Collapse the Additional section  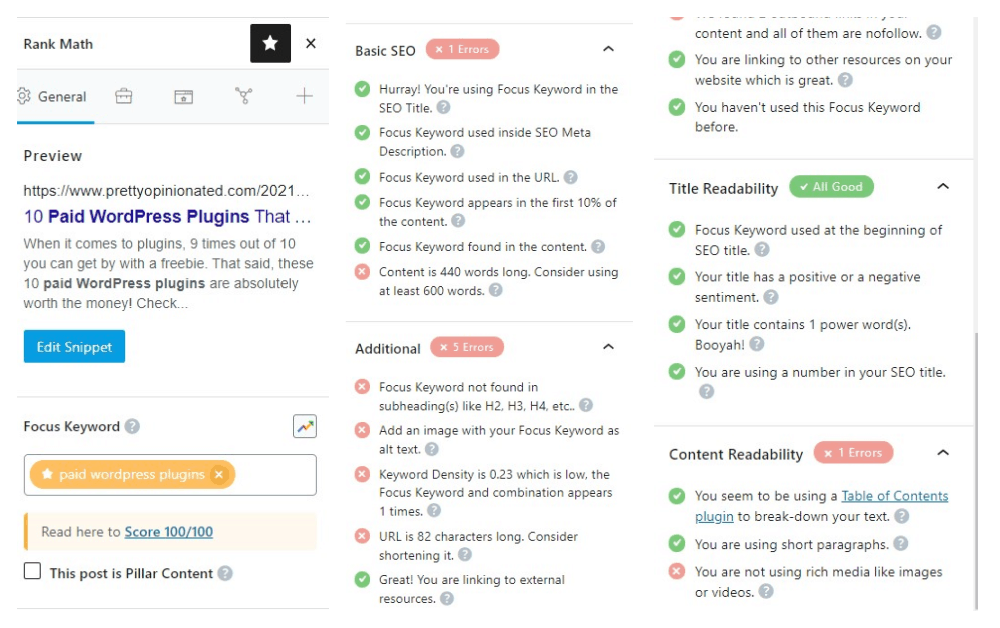coord(608,347)
